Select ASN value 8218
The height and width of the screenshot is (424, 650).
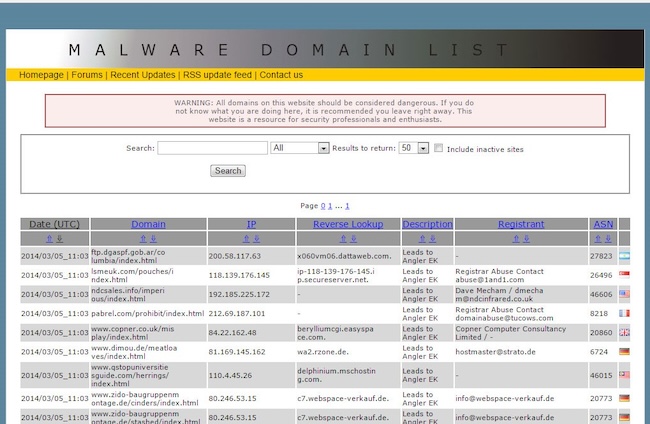599,313
